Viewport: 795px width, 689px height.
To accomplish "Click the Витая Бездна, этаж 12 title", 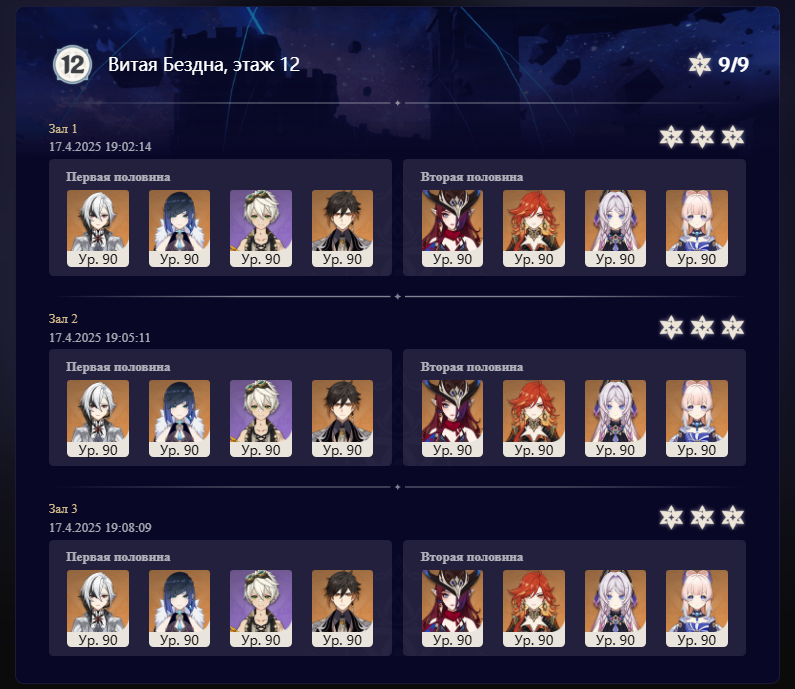I will [204, 64].
